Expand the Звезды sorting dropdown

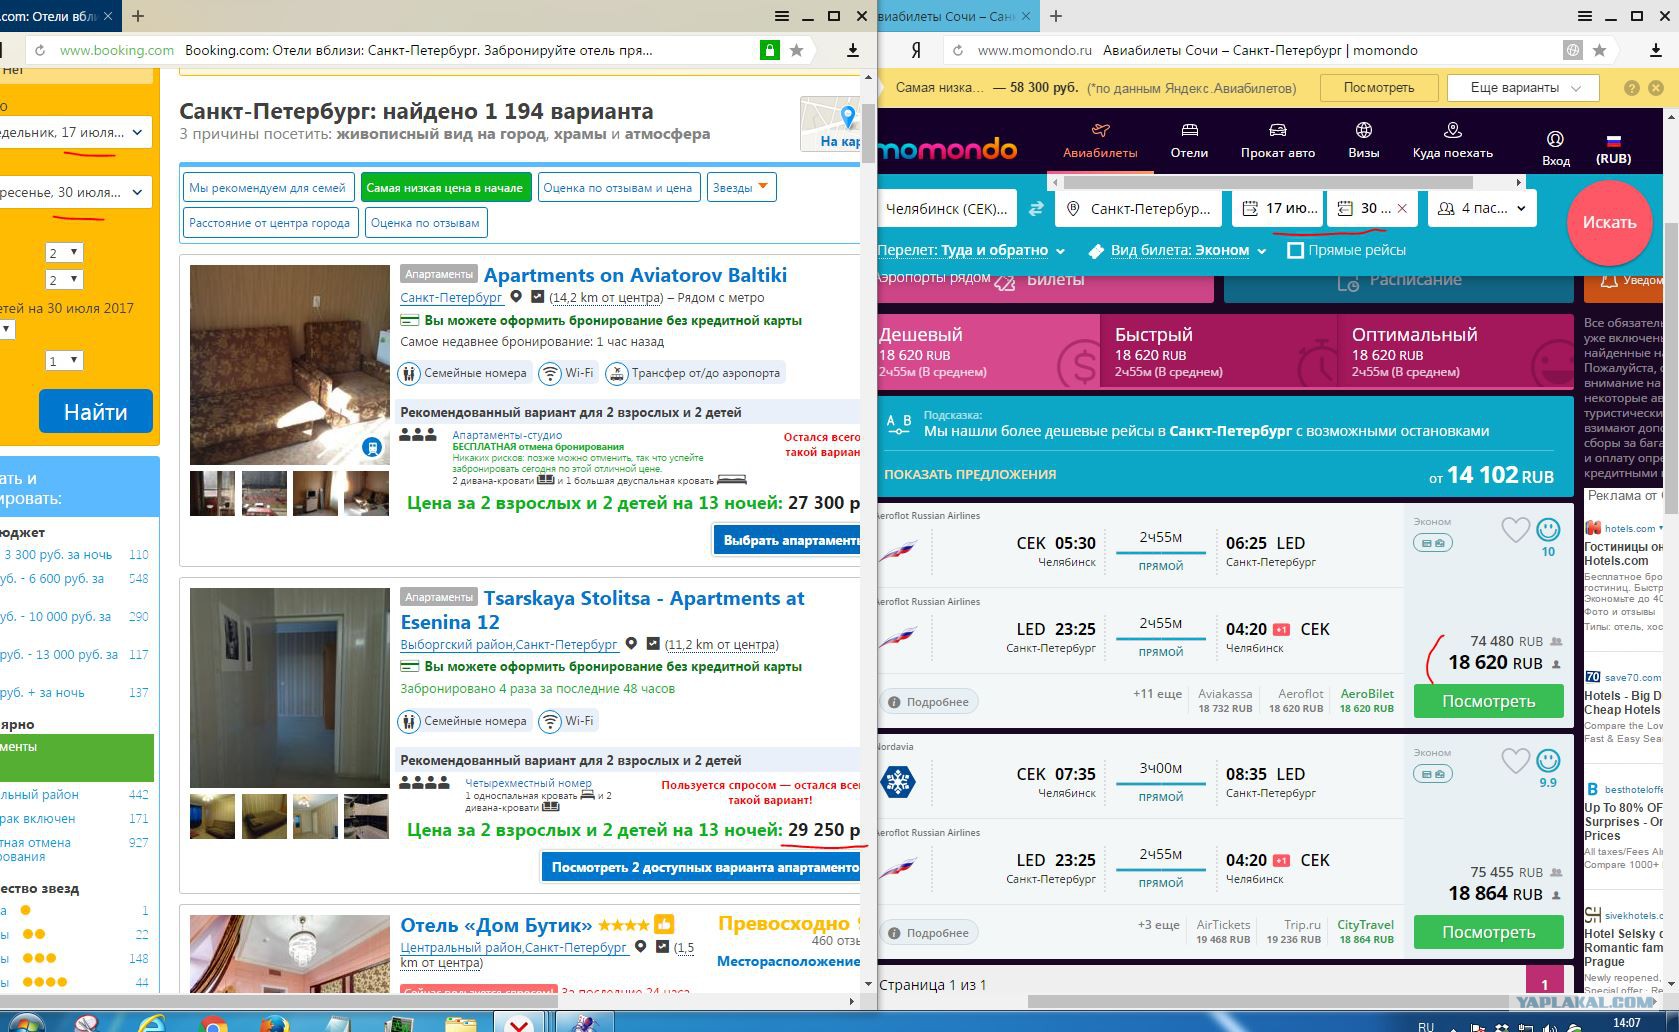click(x=741, y=187)
